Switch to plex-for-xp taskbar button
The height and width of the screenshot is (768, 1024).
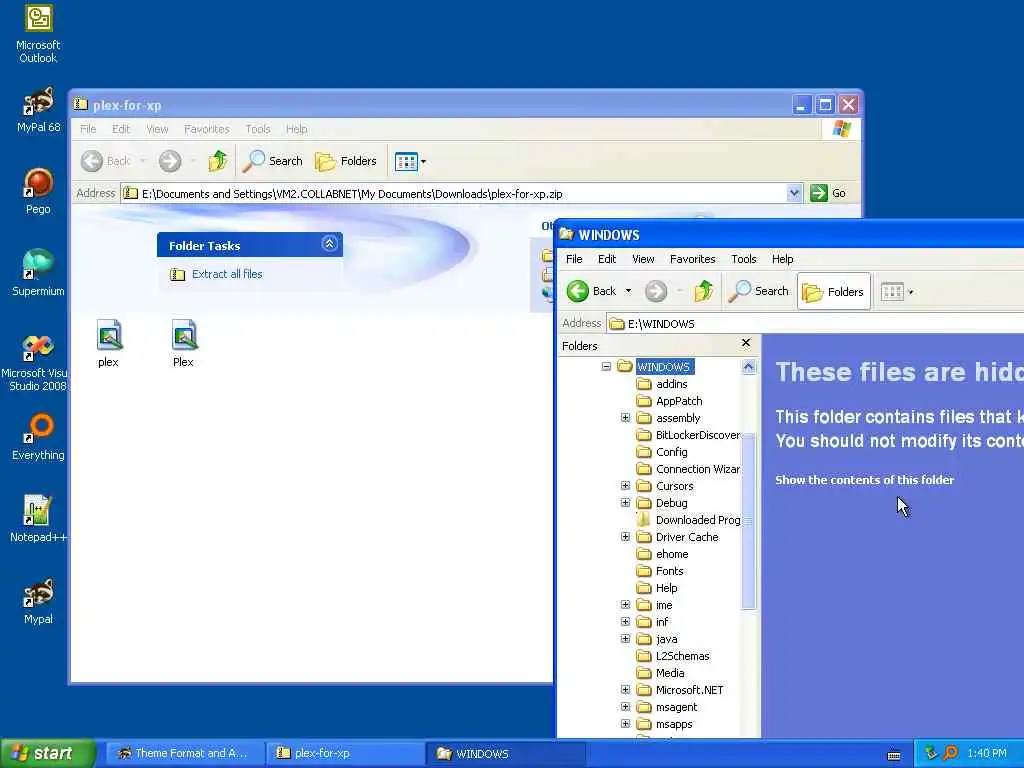(345, 754)
